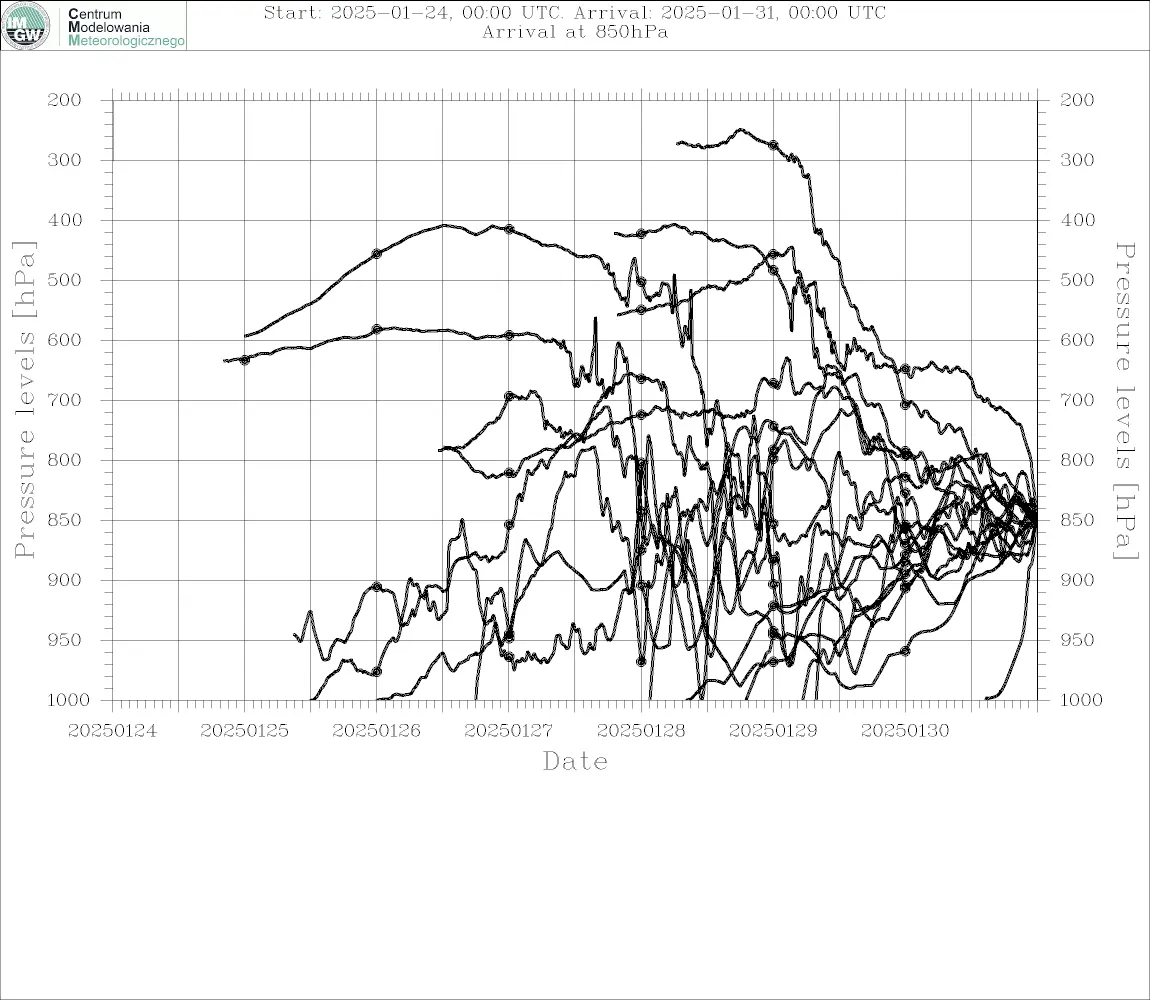Click the left axis 600 label
Image resolution: width=1150 pixels, height=1000 pixels.
[64, 340]
